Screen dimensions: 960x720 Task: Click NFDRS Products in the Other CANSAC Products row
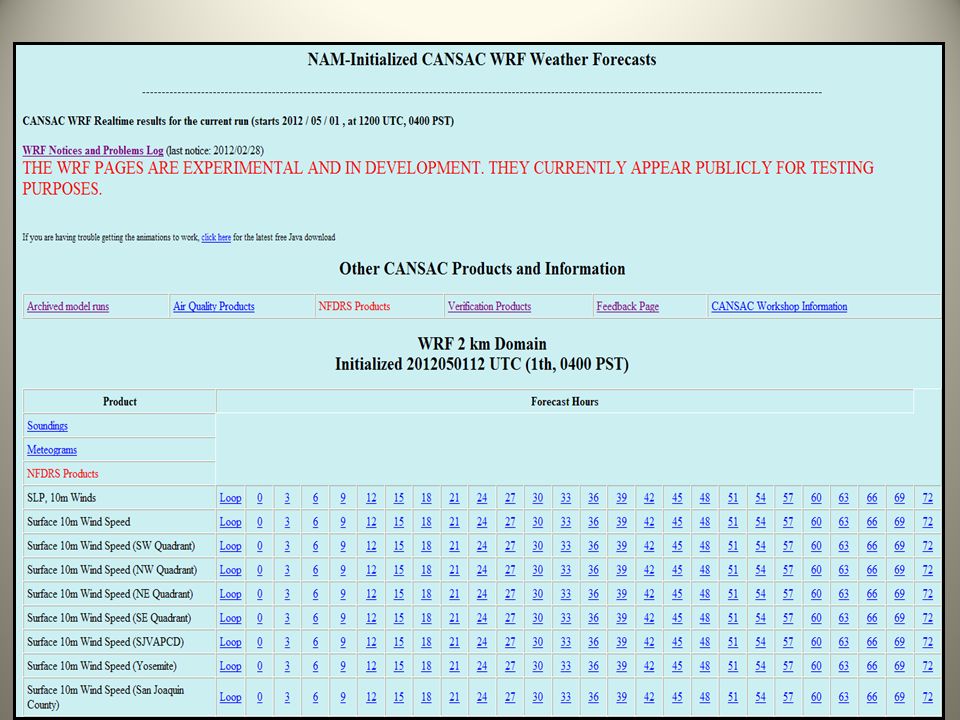354,307
